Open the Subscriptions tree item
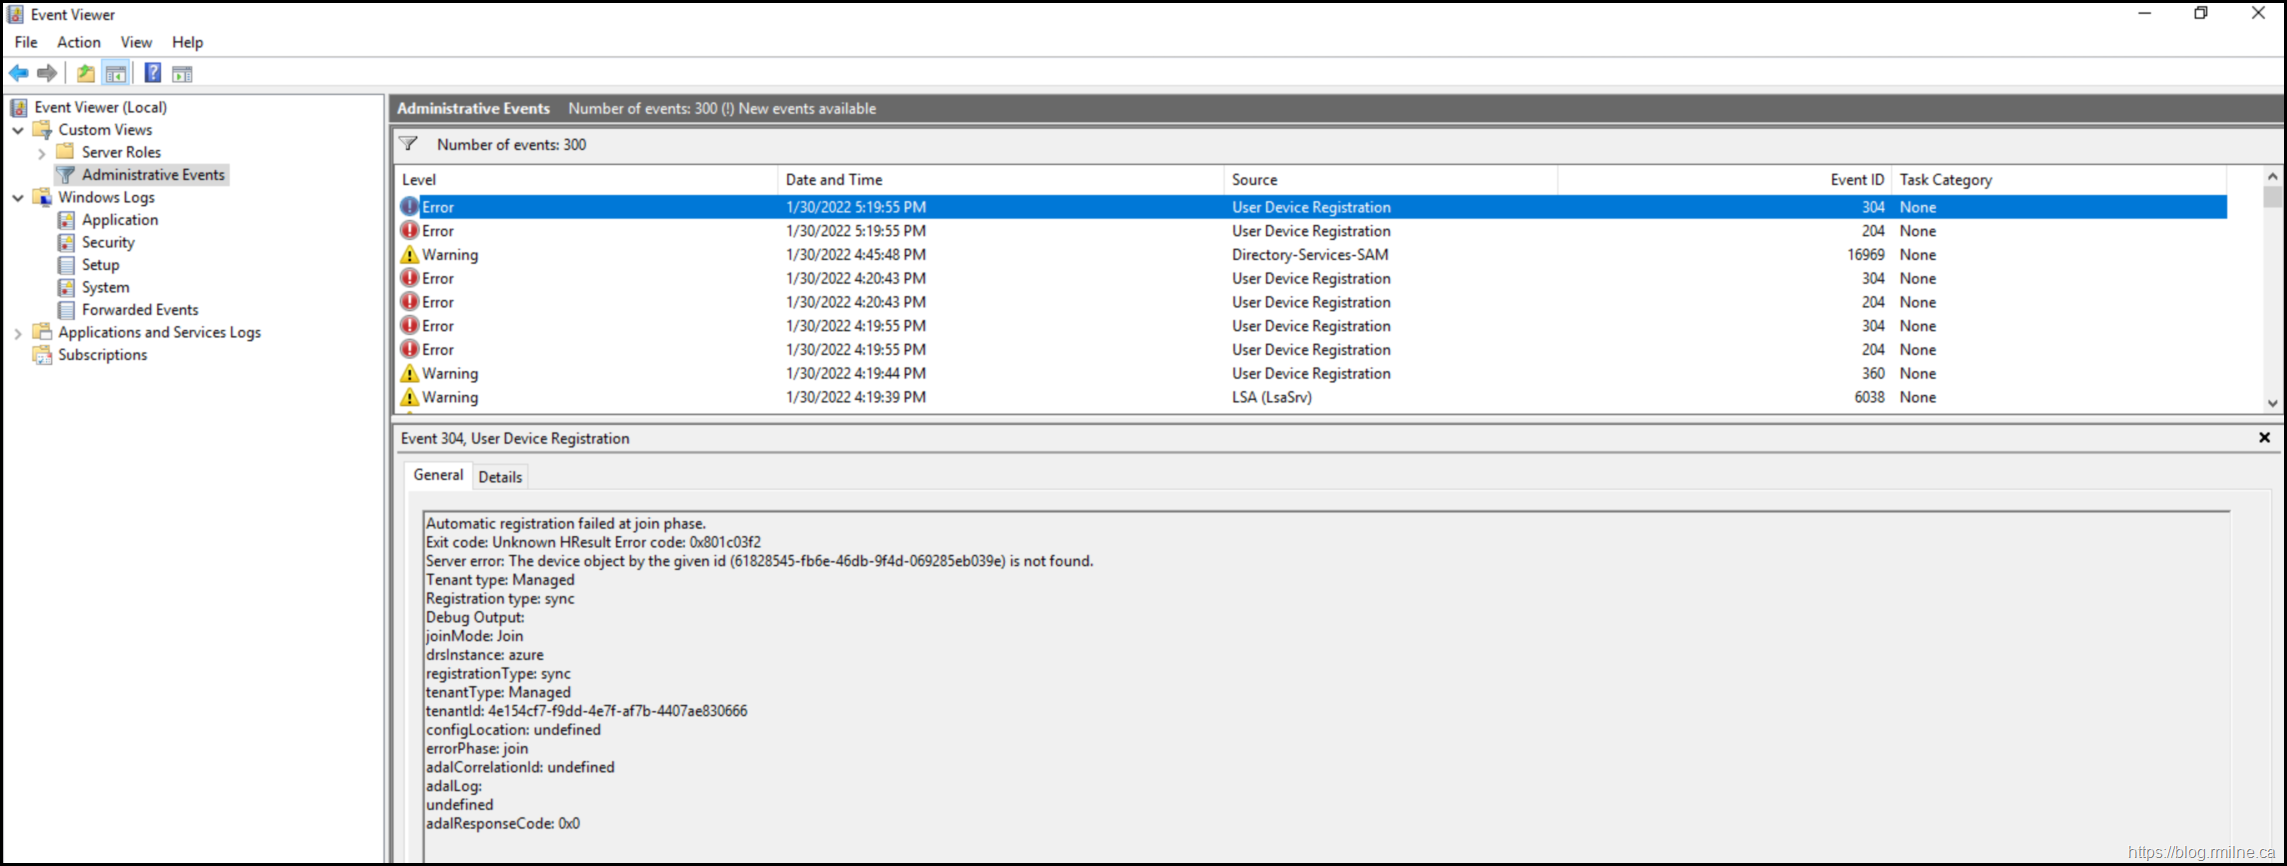Viewport: 2287px width, 866px height. point(102,355)
